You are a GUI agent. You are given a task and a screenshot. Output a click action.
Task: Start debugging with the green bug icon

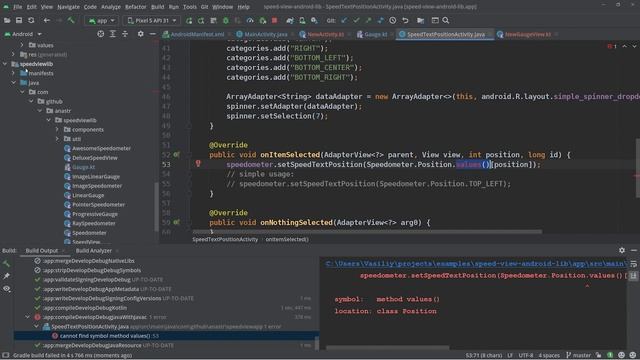point(226,20)
